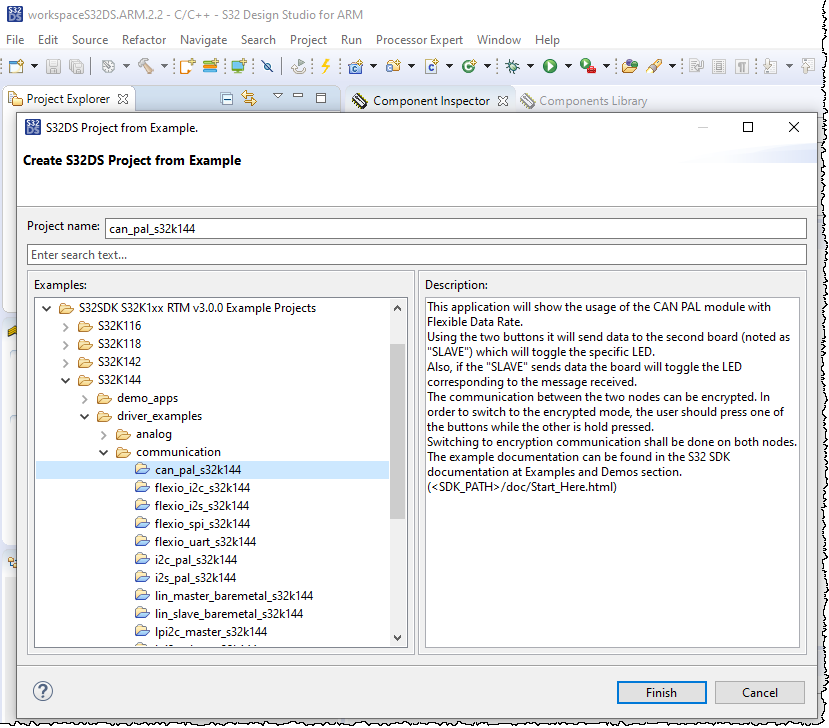Open the New class dropdown arrow

coord(487,66)
